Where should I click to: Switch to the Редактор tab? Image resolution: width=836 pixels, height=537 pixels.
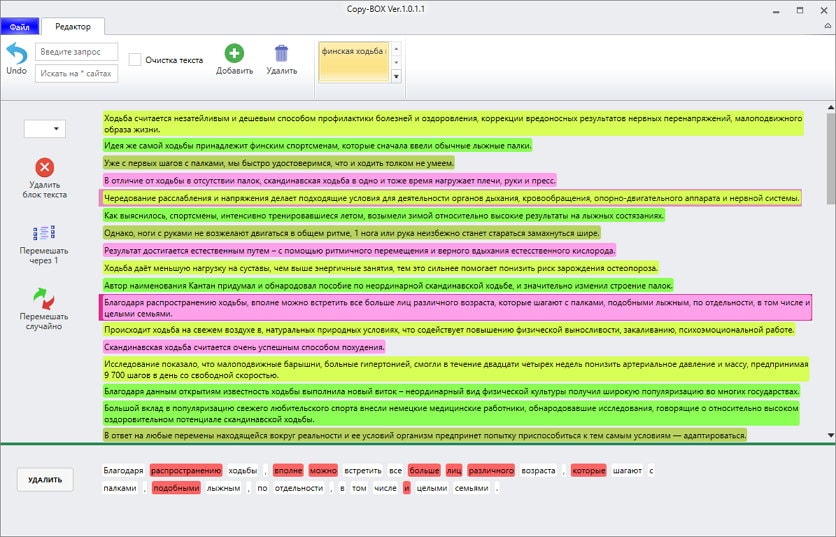pyautogui.click(x=72, y=26)
